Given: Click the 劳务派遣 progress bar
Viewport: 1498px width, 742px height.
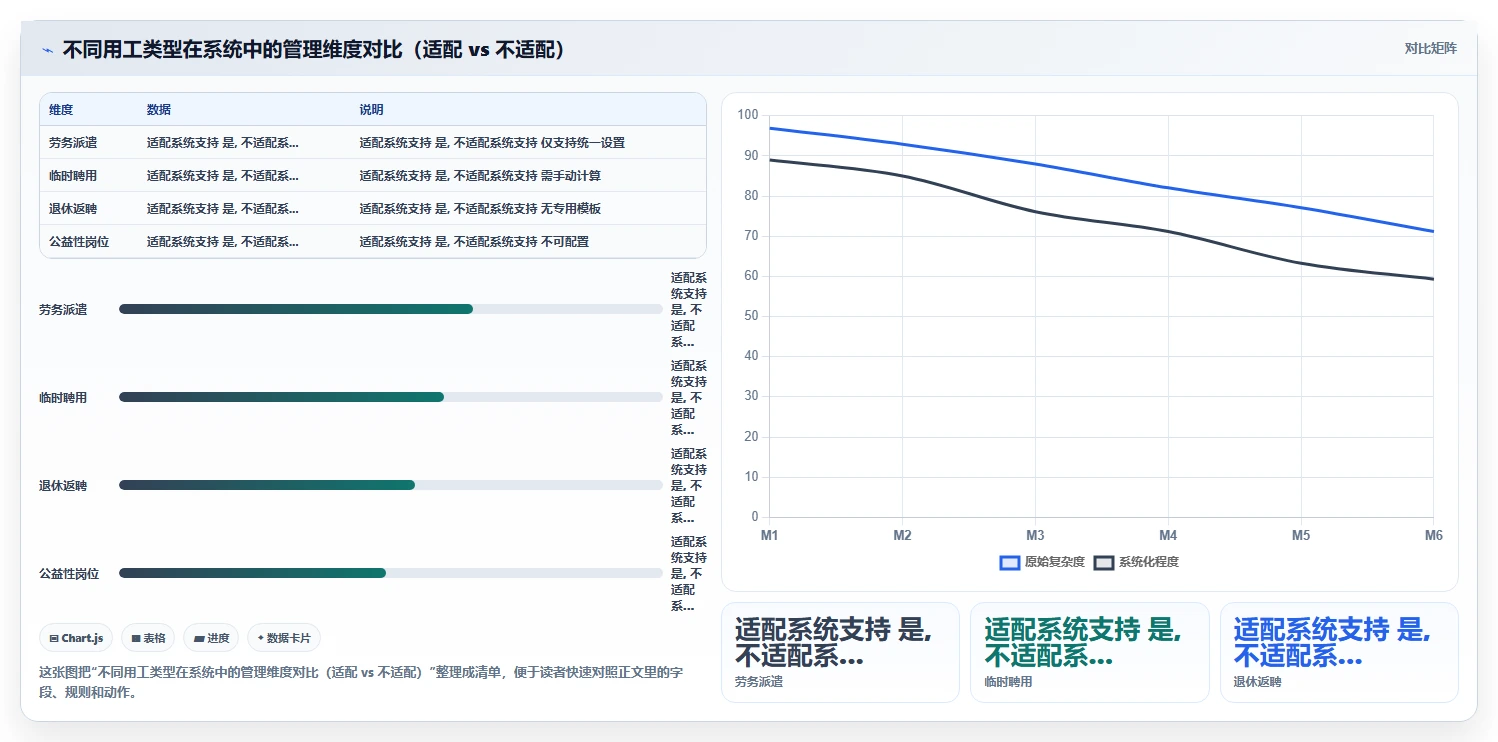Looking at the screenshot, I should click(391, 309).
